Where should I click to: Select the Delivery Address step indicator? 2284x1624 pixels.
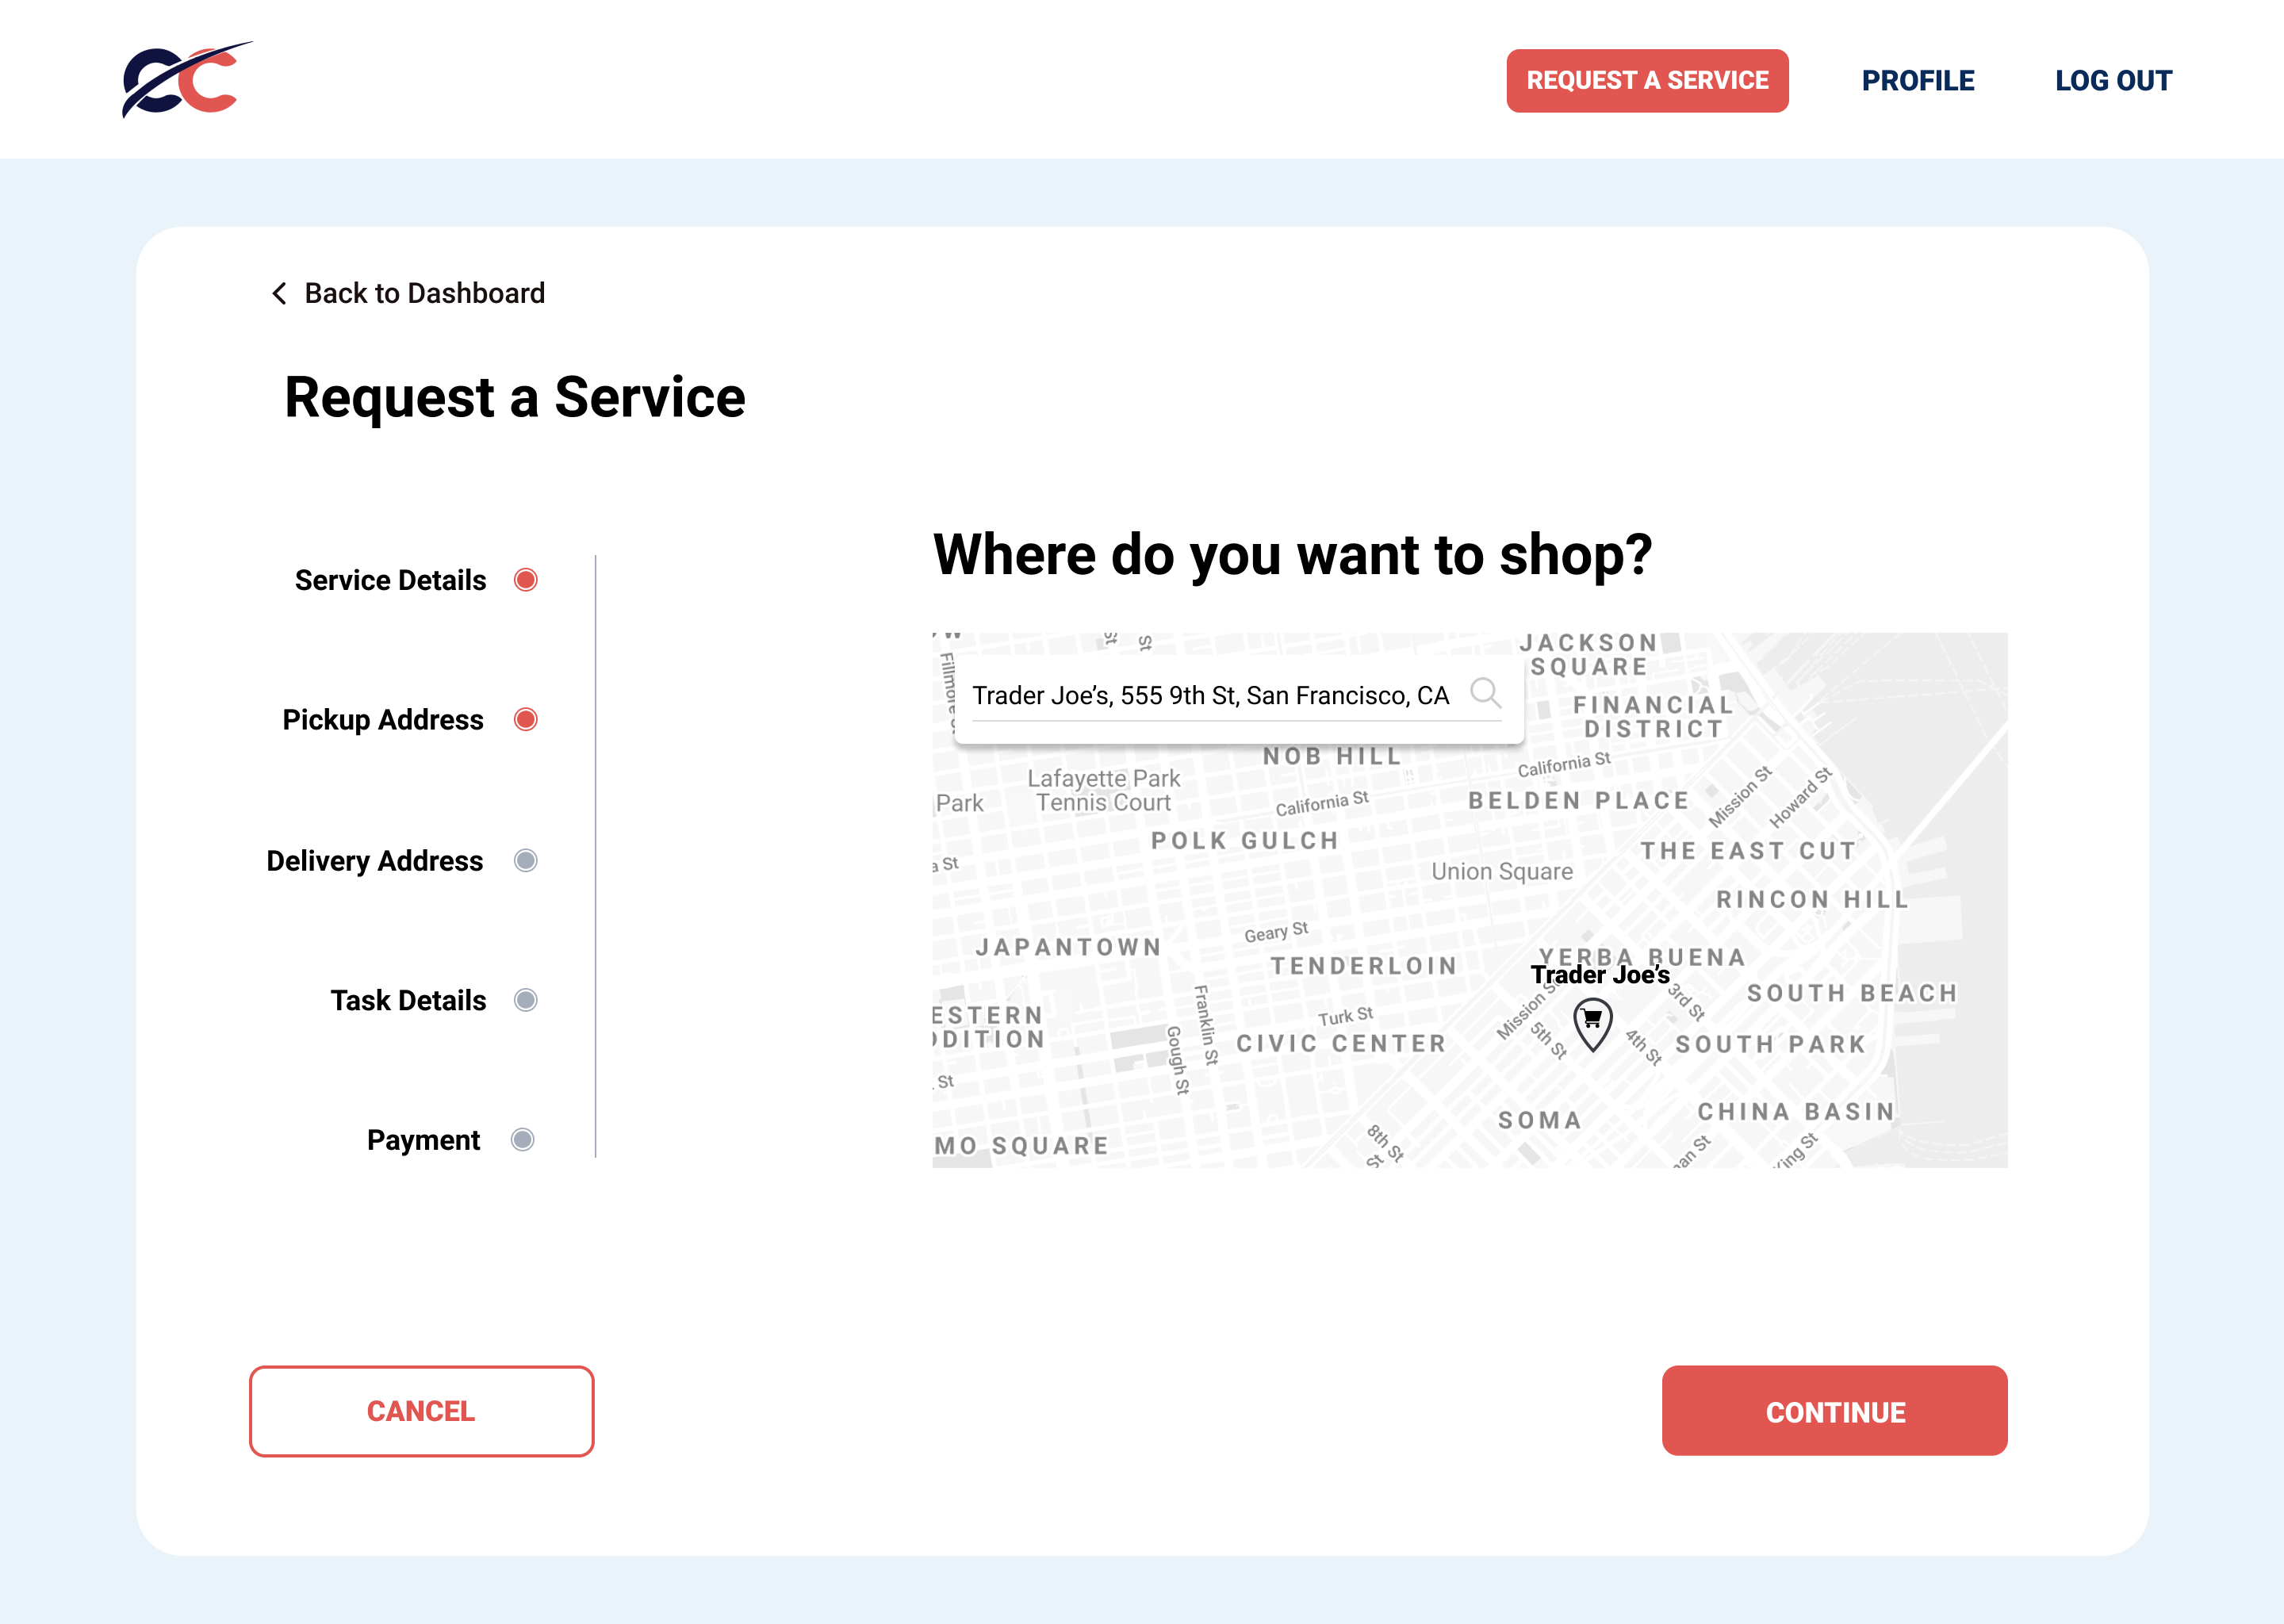526,861
